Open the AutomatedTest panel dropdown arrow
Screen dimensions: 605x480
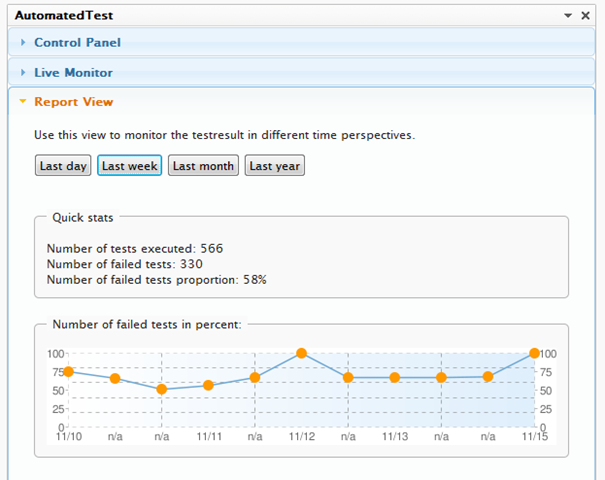click(570, 16)
